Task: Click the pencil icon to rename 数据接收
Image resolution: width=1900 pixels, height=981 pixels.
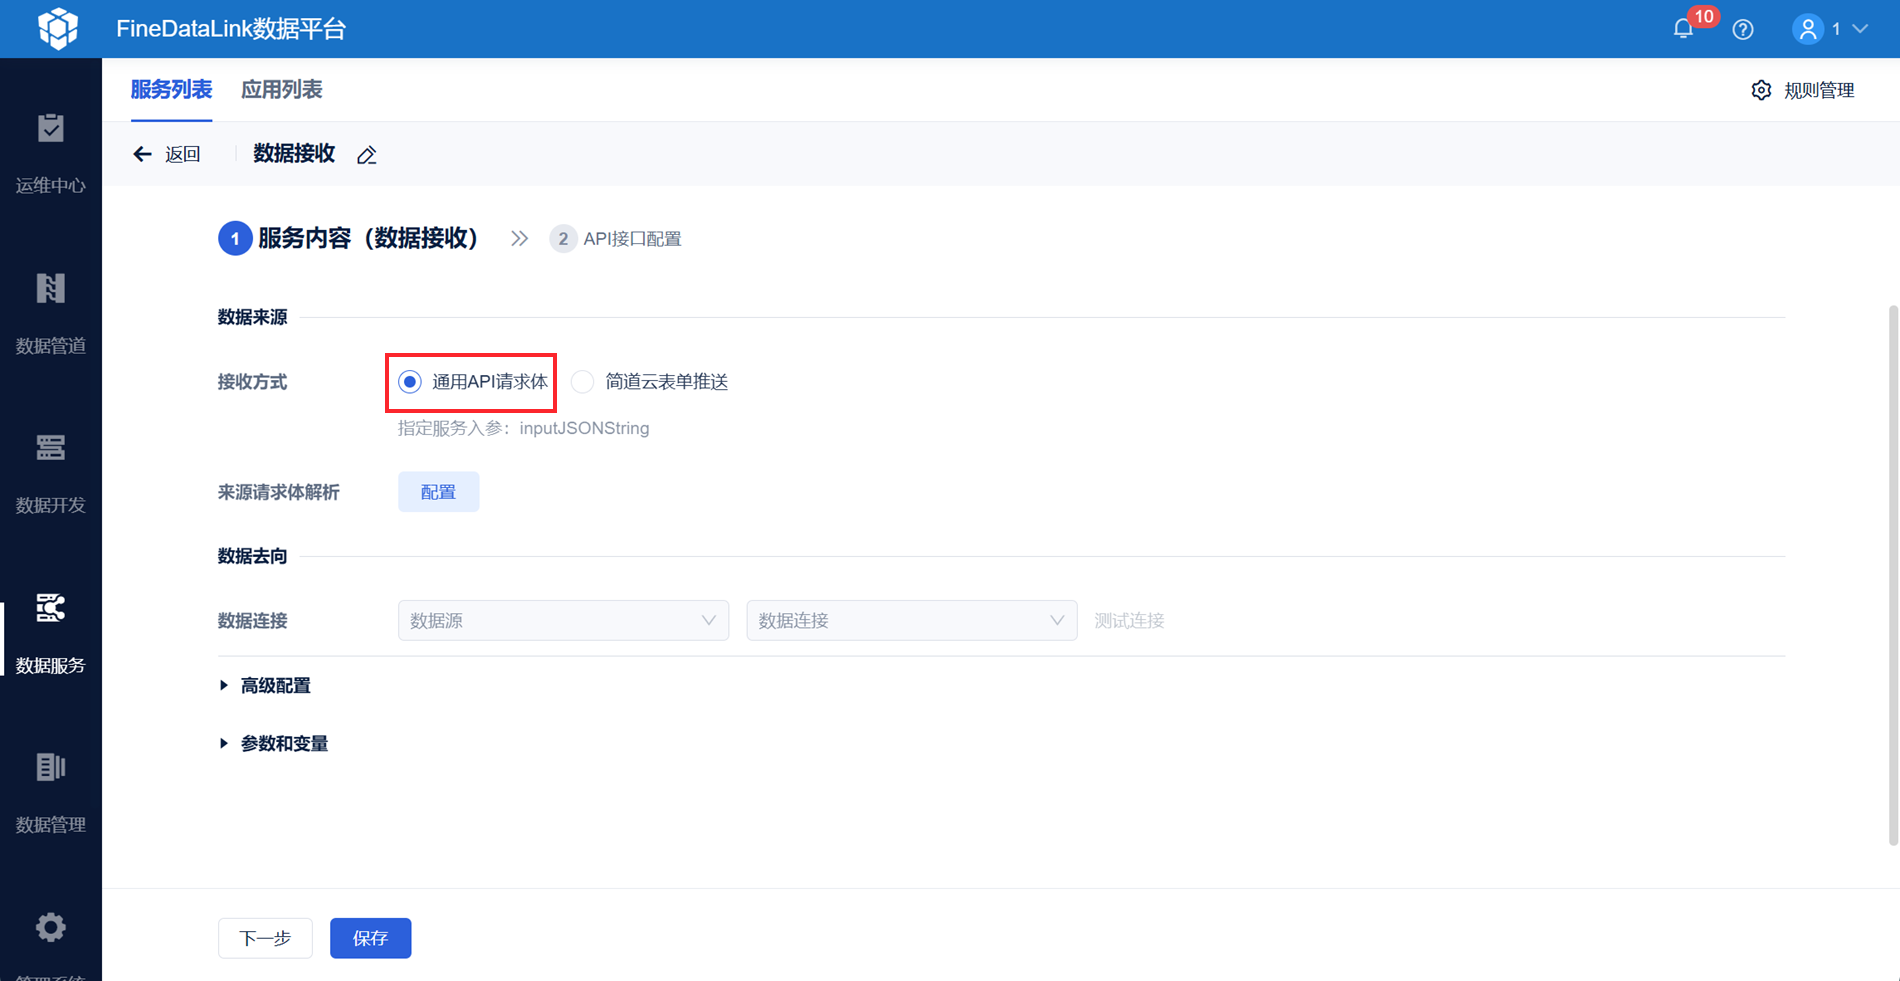Action: [x=367, y=155]
